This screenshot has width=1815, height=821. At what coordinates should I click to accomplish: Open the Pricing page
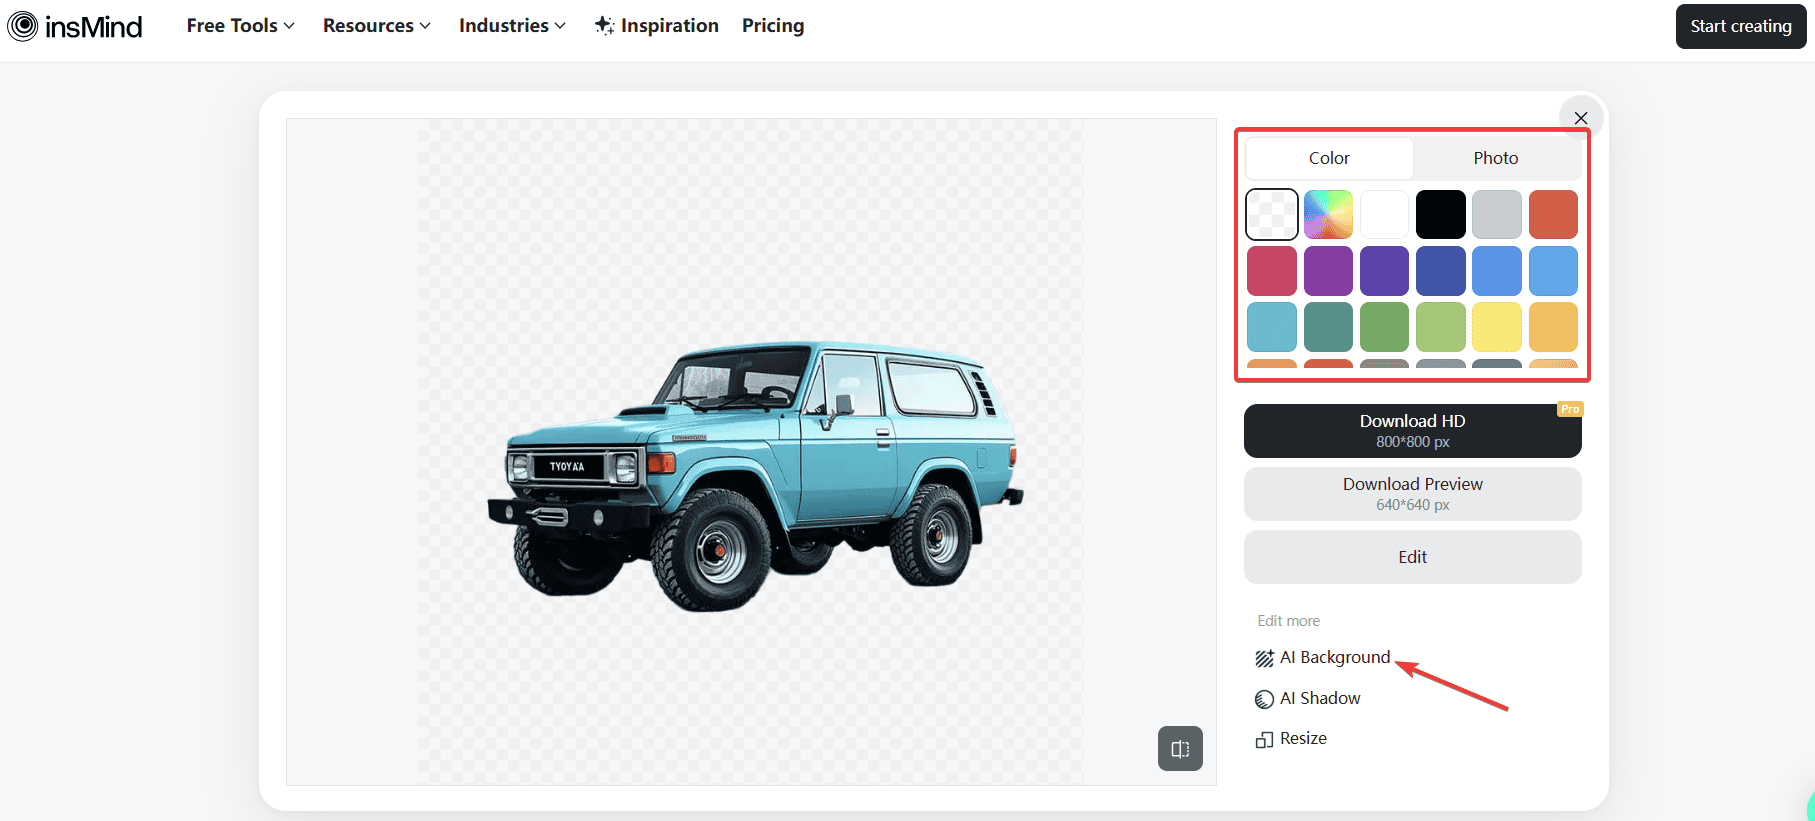click(773, 26)
